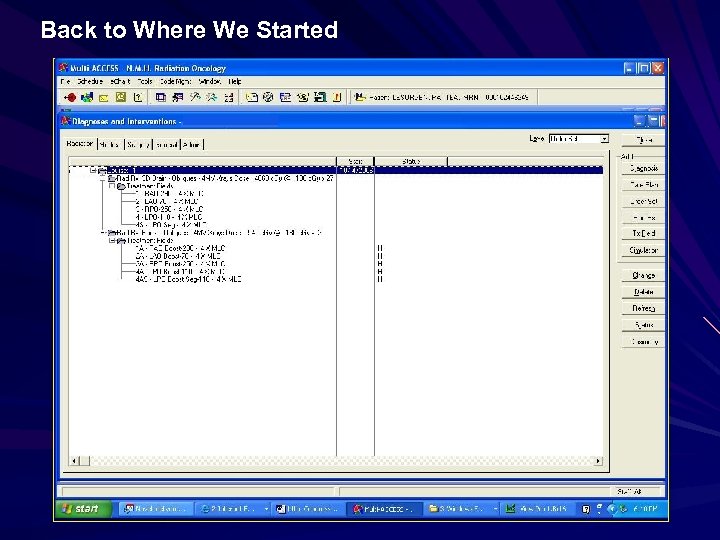Select boost field row starting with 4AS
The height and width of the screenshot is (540, 720).
pos(188,279)
